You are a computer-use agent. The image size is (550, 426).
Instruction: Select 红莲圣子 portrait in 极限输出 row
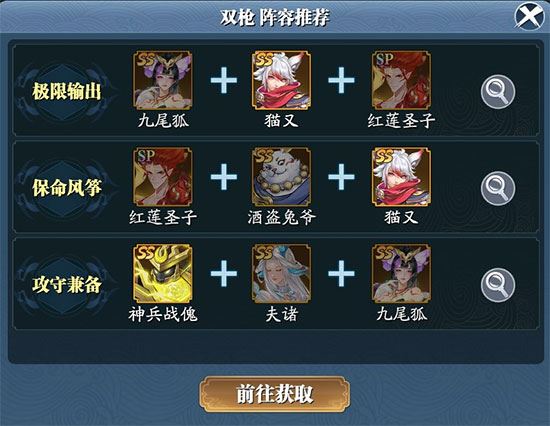(x=401, y=80)
